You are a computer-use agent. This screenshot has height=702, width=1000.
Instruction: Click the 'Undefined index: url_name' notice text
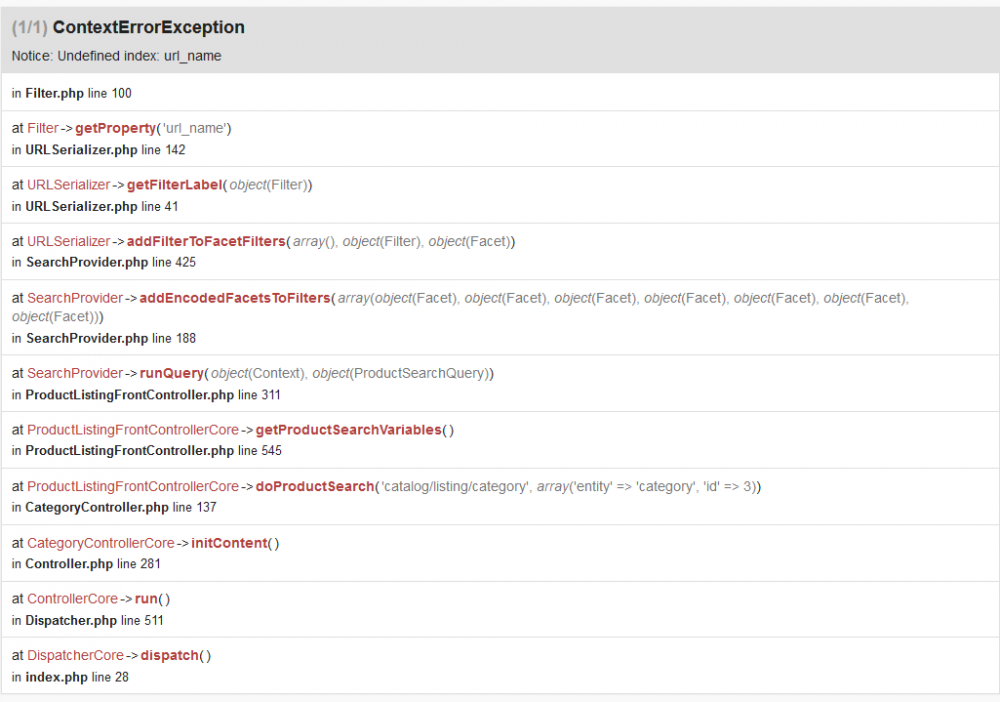click(x=117, y=56)
